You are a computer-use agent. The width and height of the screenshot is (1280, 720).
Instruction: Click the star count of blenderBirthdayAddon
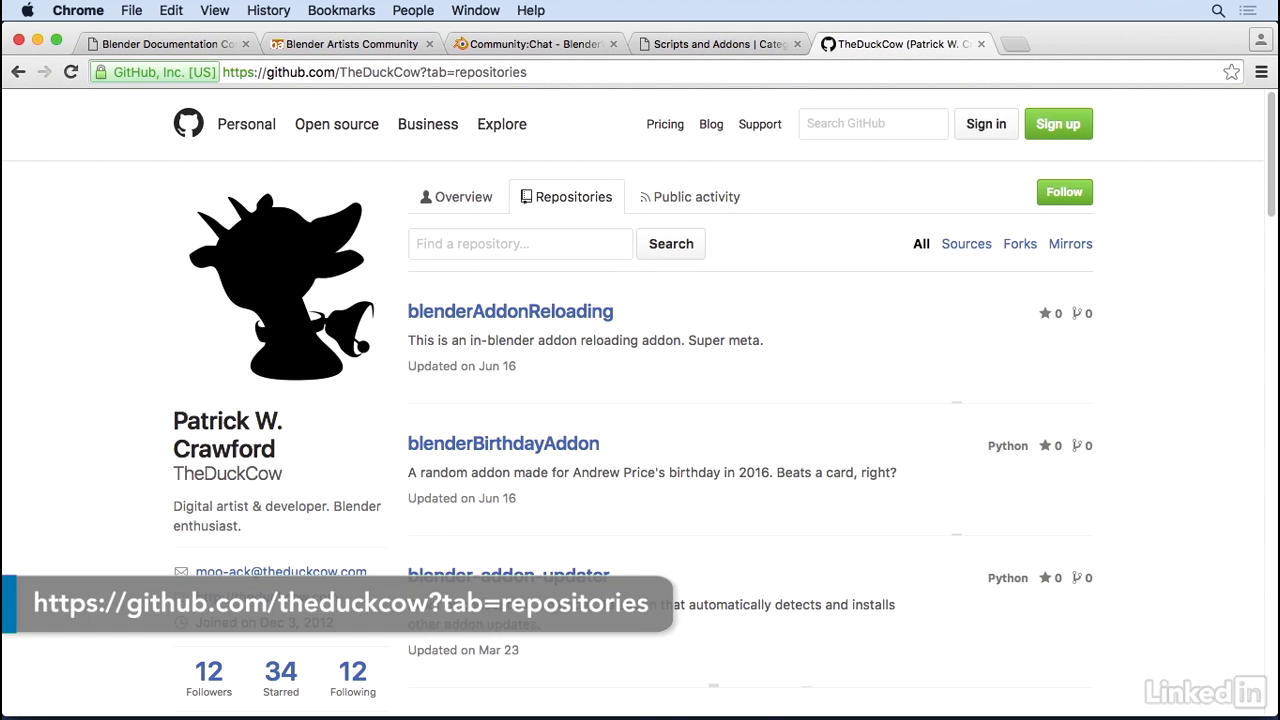tap(1050, 445)
